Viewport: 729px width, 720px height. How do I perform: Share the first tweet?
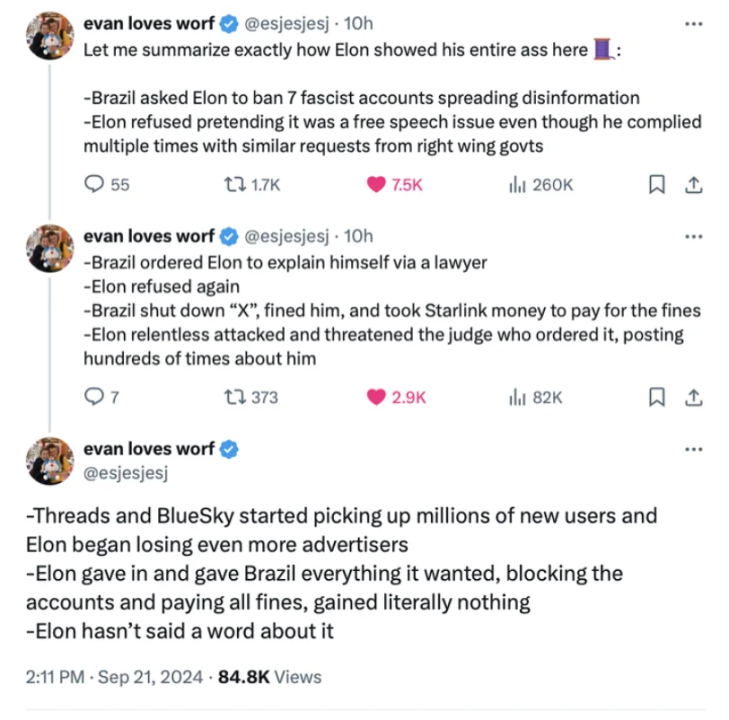point(692,184)
